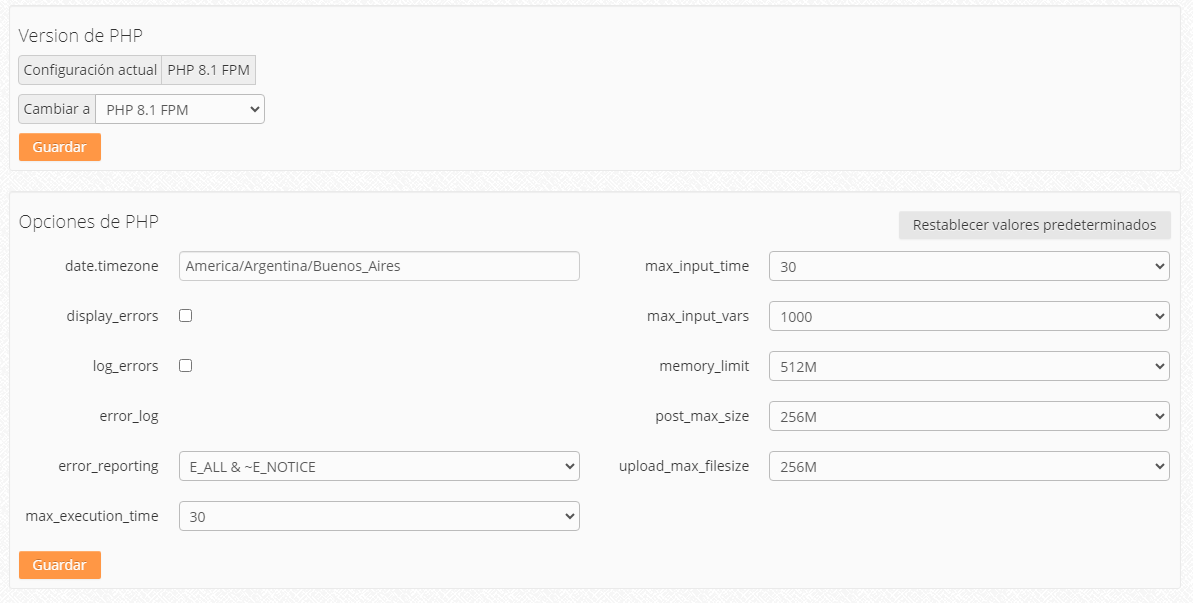Expand the max_input_vars dropdown
The image size is (1193, 603).
968,316
